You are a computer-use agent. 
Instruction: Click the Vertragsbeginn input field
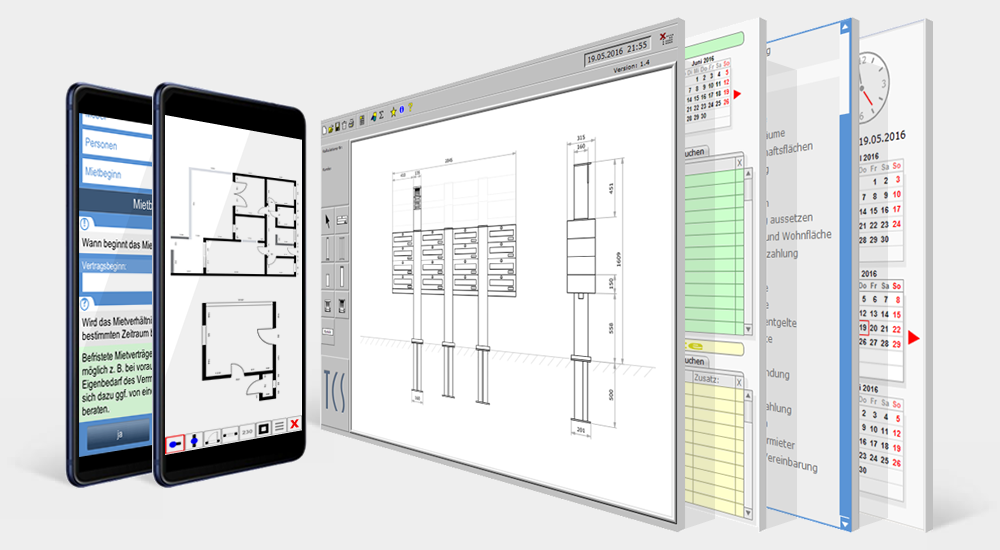click(115, 283)
